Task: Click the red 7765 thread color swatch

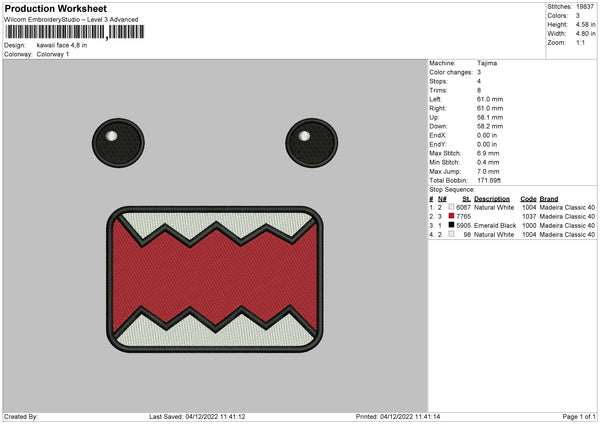Action: click(452, 216)
